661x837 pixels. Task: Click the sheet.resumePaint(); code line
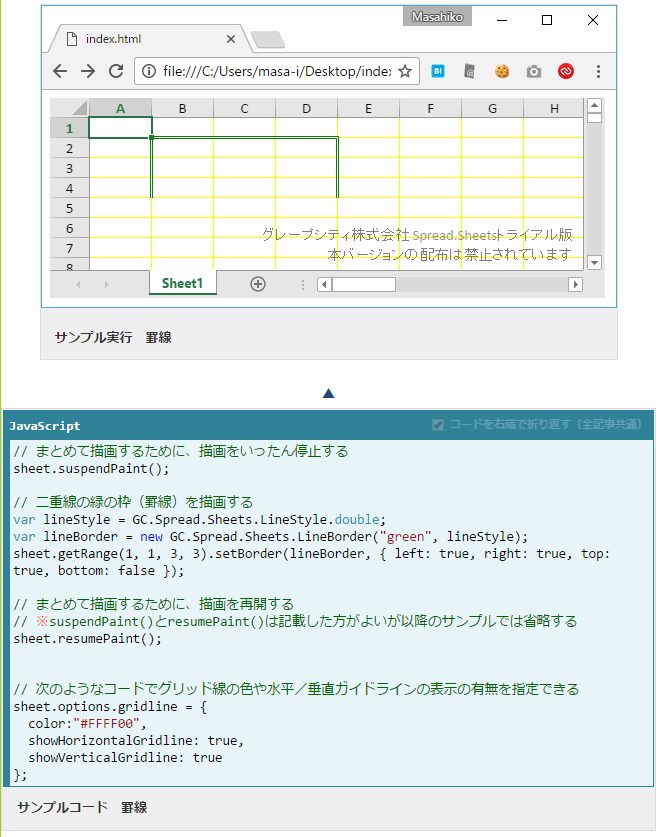(88, 638)
